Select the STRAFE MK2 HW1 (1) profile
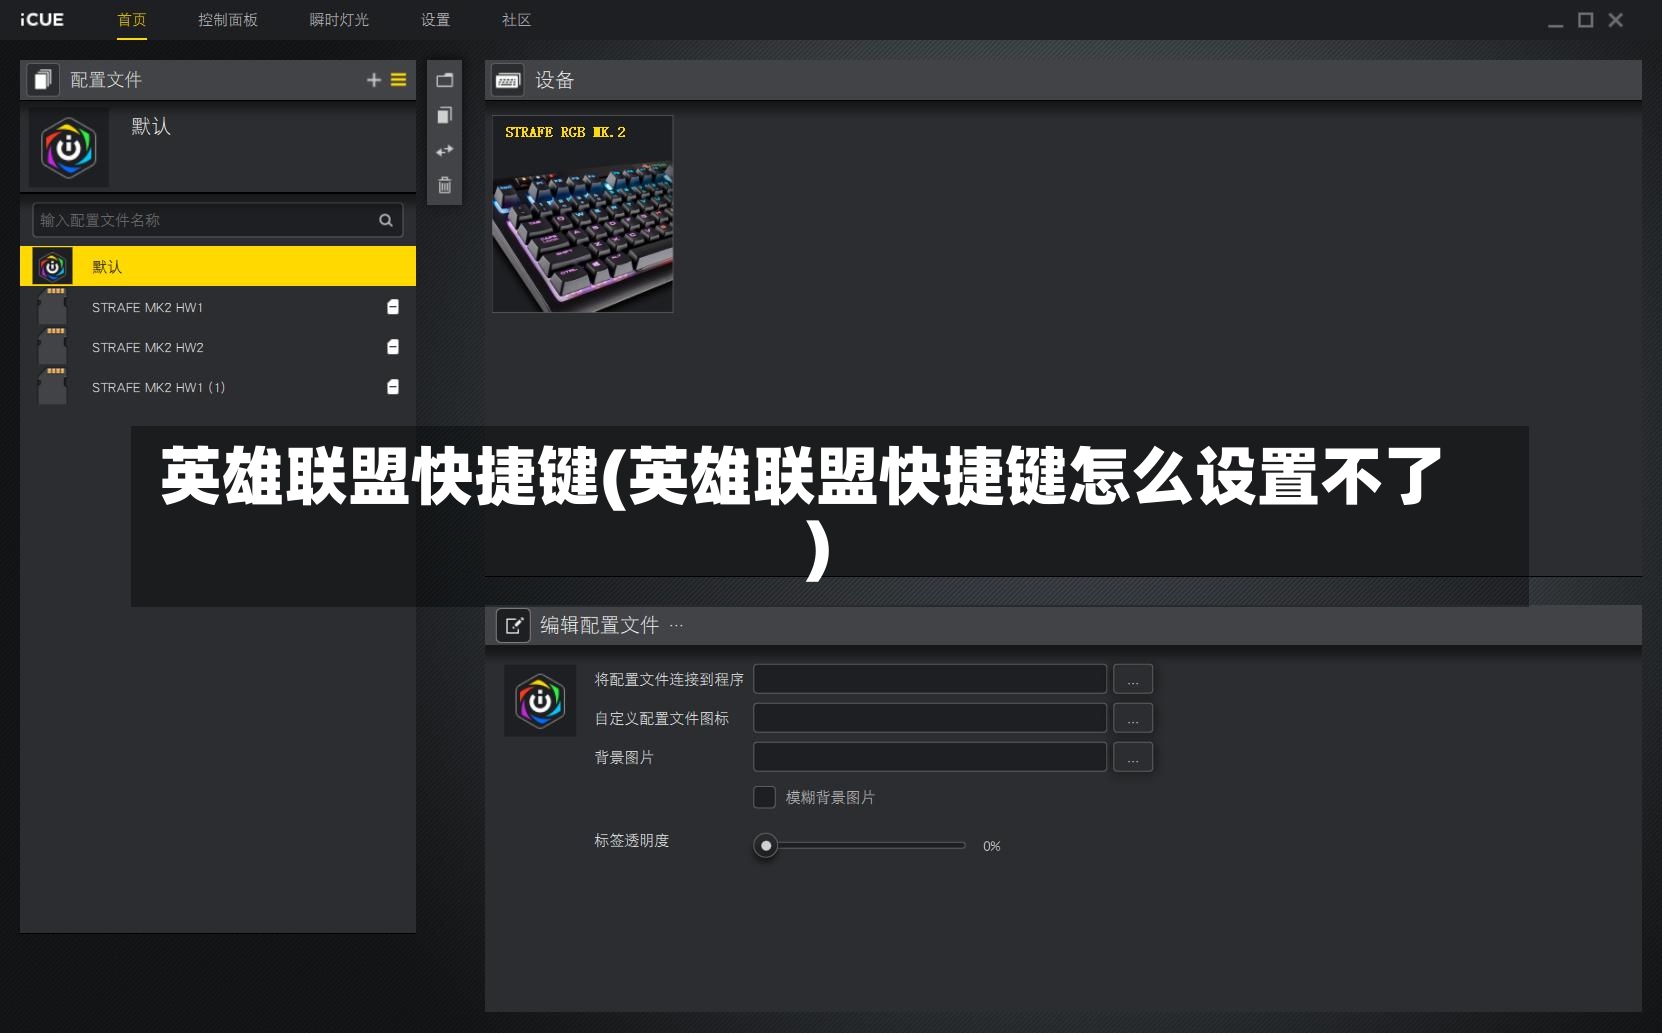 coord(218,387)
